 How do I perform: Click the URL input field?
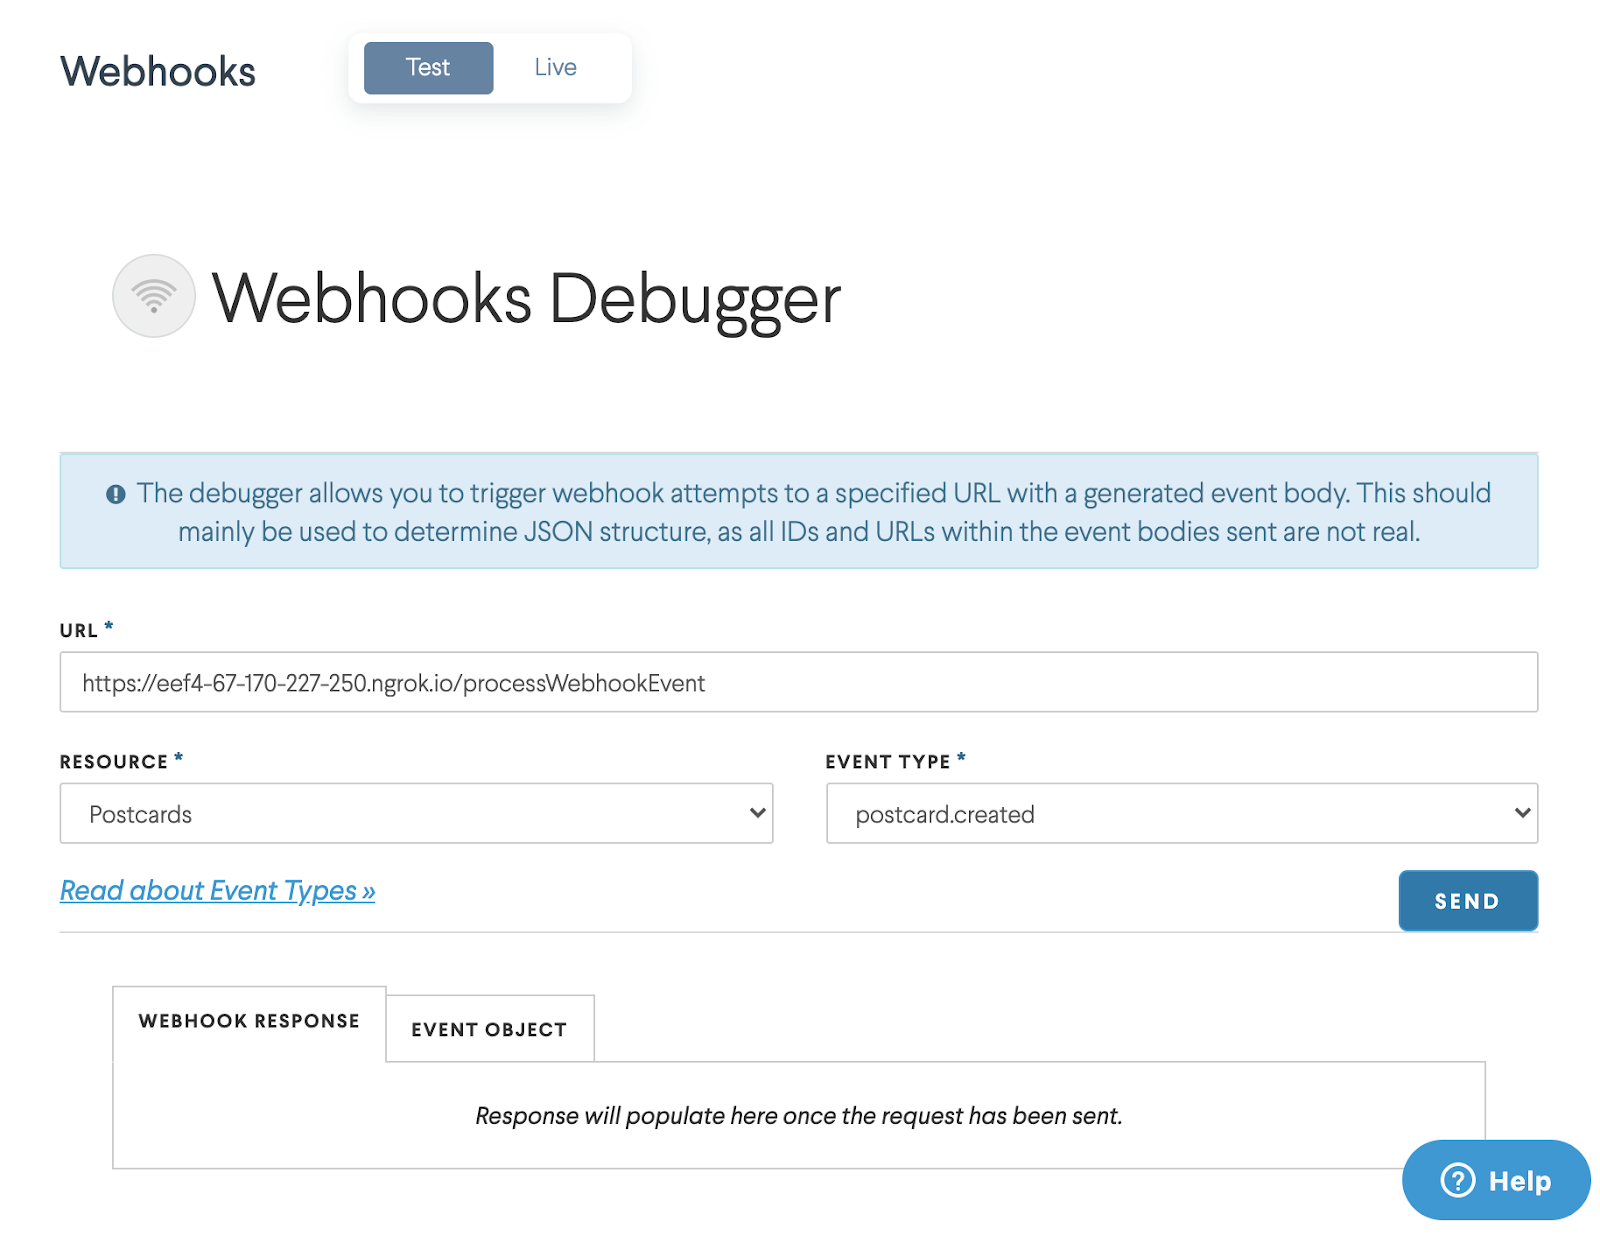(798, 682)
